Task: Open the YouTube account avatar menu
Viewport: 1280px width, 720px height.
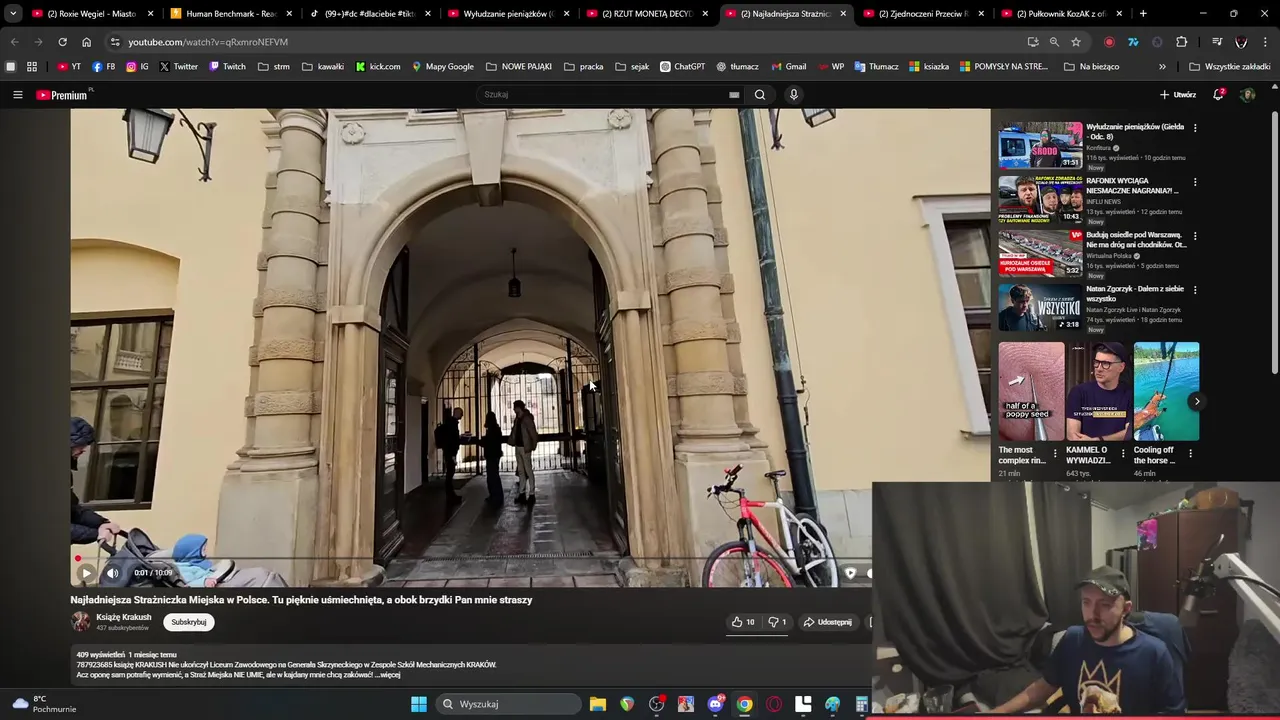Action: click(x=1247, y=95)
